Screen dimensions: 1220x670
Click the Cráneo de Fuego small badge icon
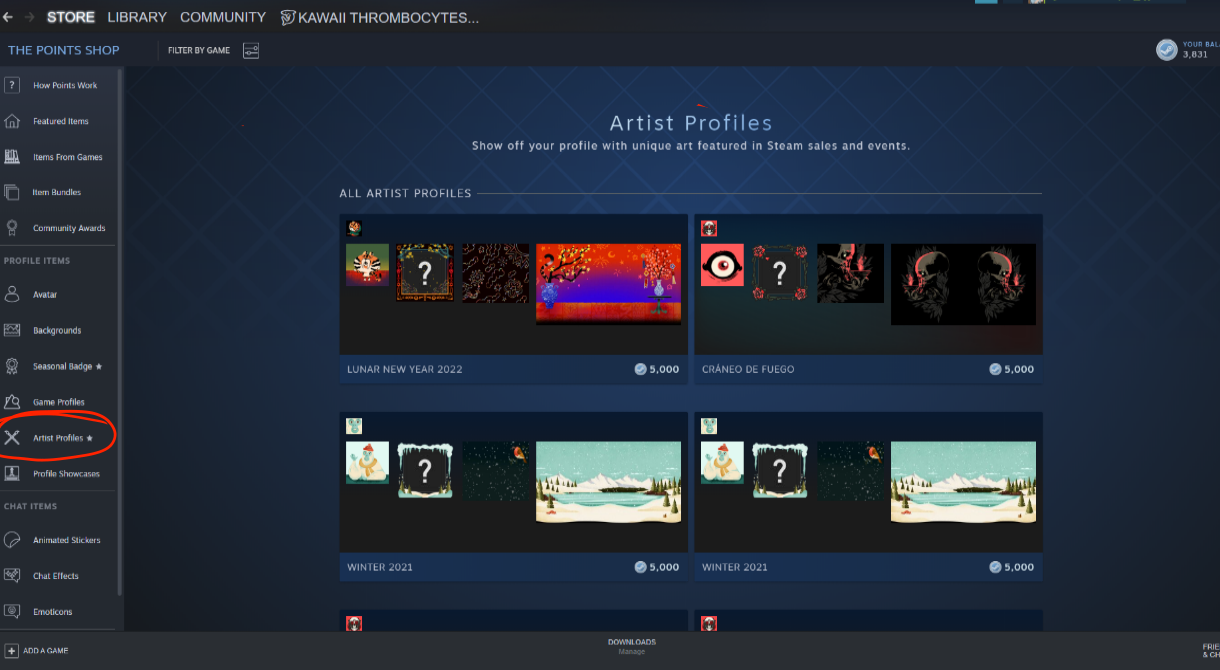coord(709,228)
